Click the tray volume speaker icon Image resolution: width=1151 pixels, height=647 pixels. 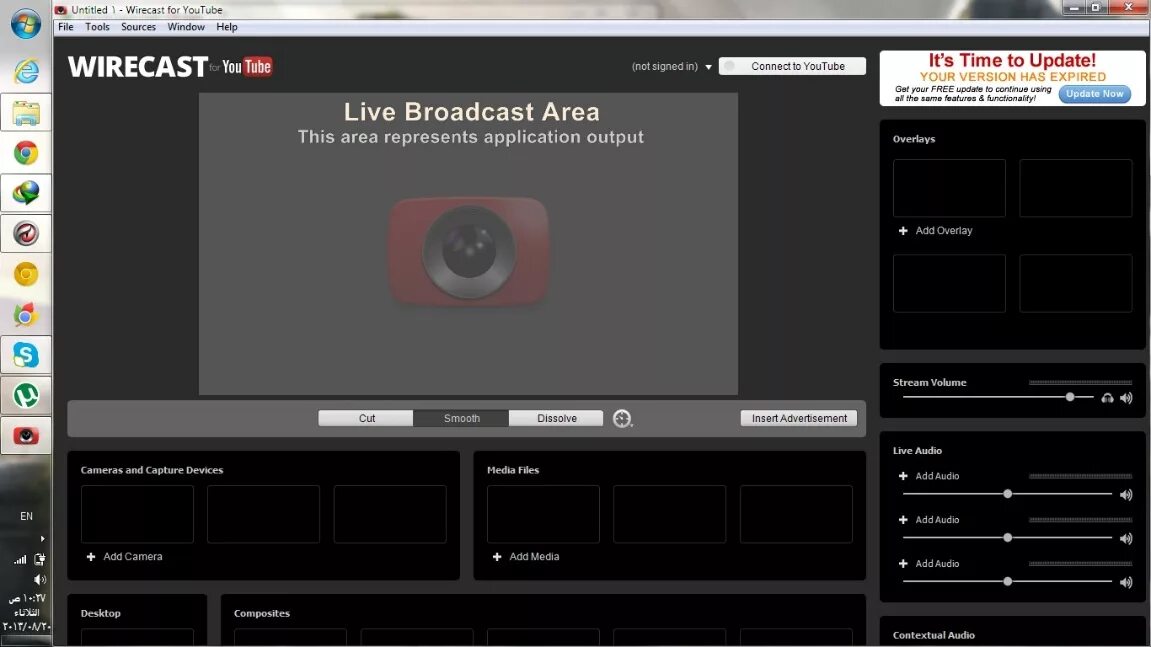pos(40,579)
